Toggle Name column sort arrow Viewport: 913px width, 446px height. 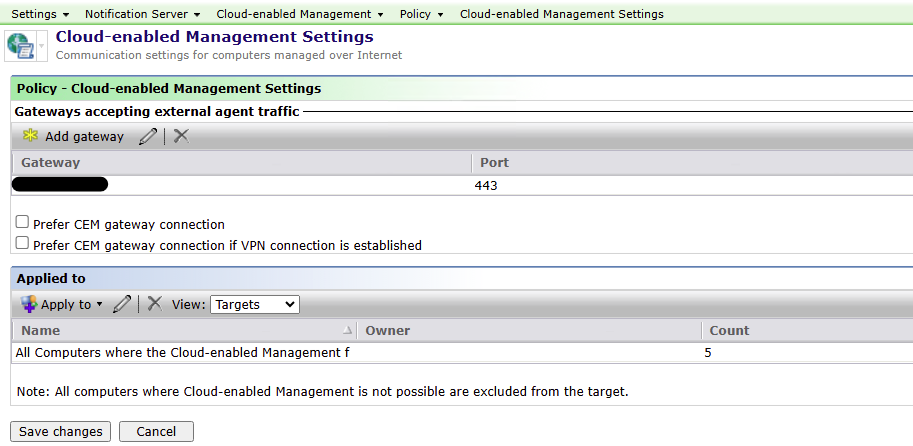coord(348,330)
